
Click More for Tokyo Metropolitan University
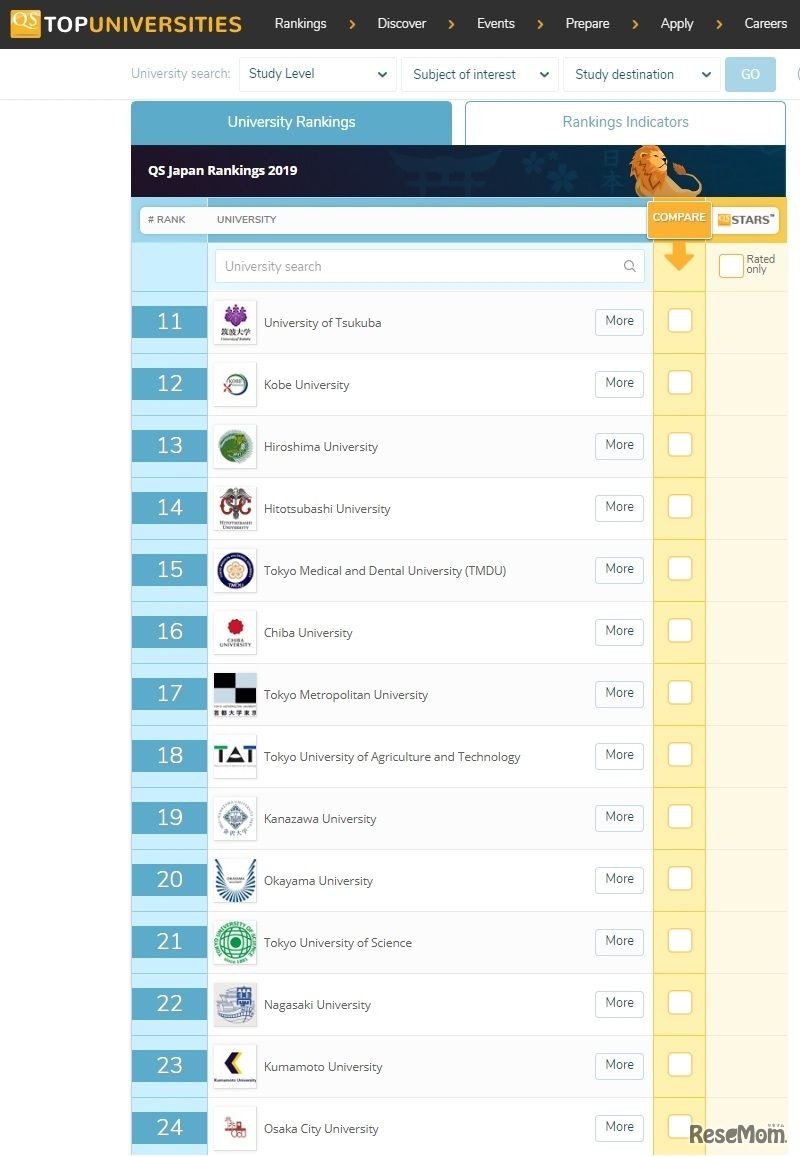coord(619,693)
